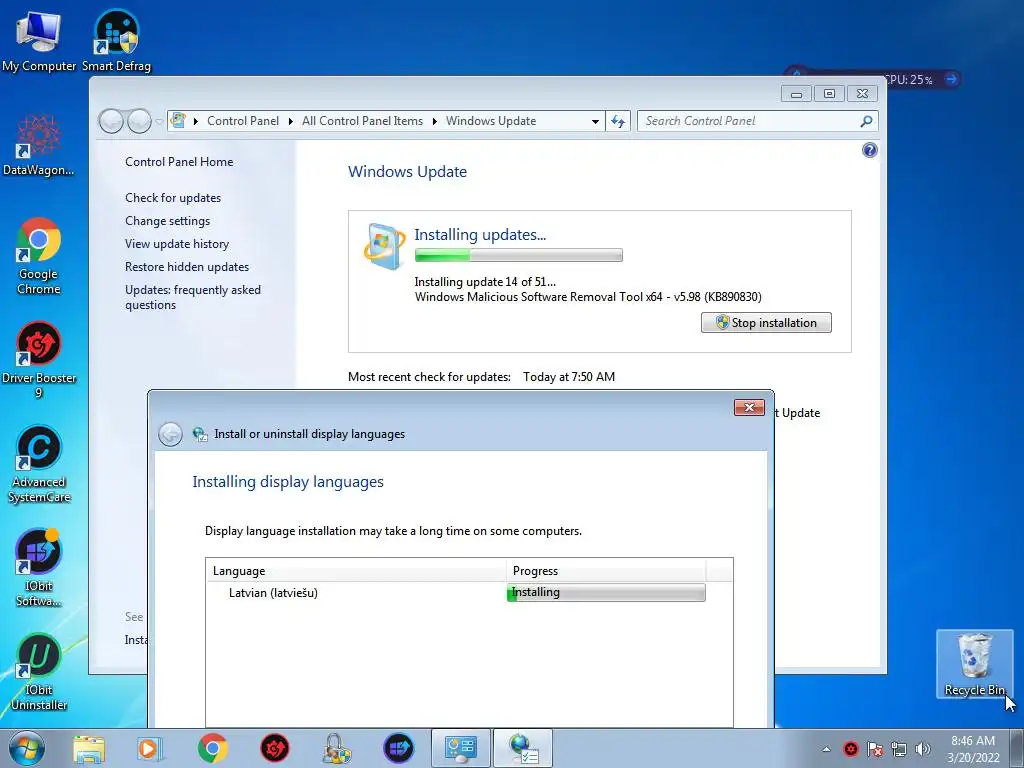Screen dimensions: 1024x768
Task: Select Latvian (latviešu) language row
Action: [x=469, y=592]
